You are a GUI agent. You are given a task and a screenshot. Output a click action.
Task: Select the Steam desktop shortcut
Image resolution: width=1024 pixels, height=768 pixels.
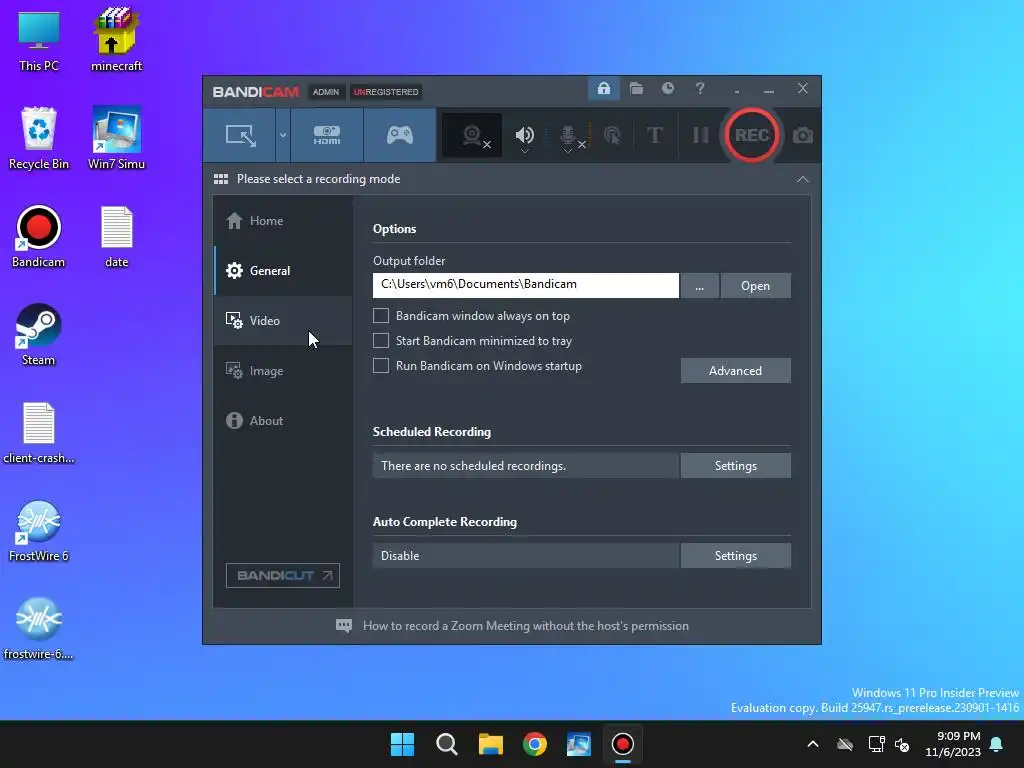(39, 334)
